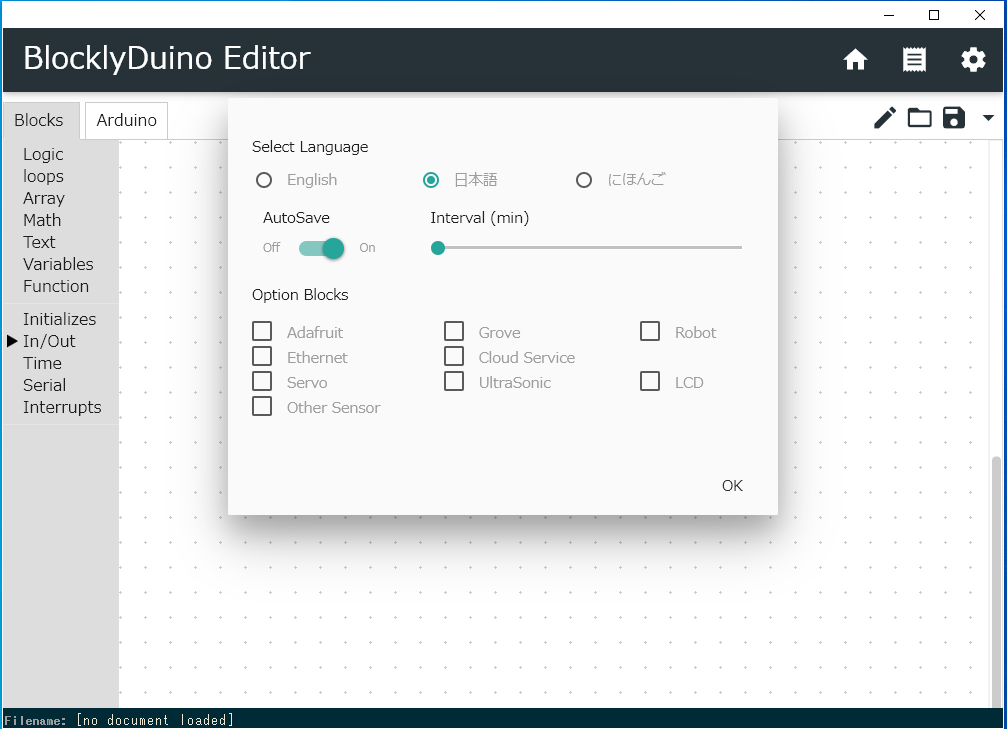Open the Variables block category
The width and height of the screenshot is (1007, 729).
58,264
